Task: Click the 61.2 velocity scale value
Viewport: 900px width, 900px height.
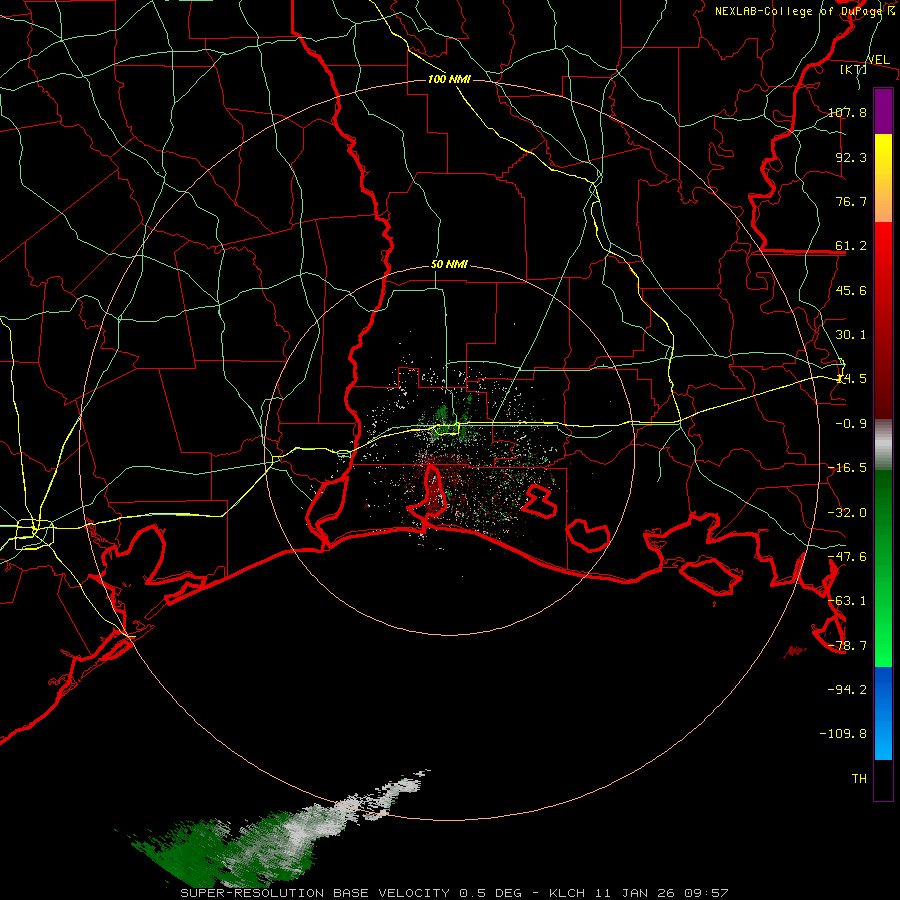Action: (851, 246)
